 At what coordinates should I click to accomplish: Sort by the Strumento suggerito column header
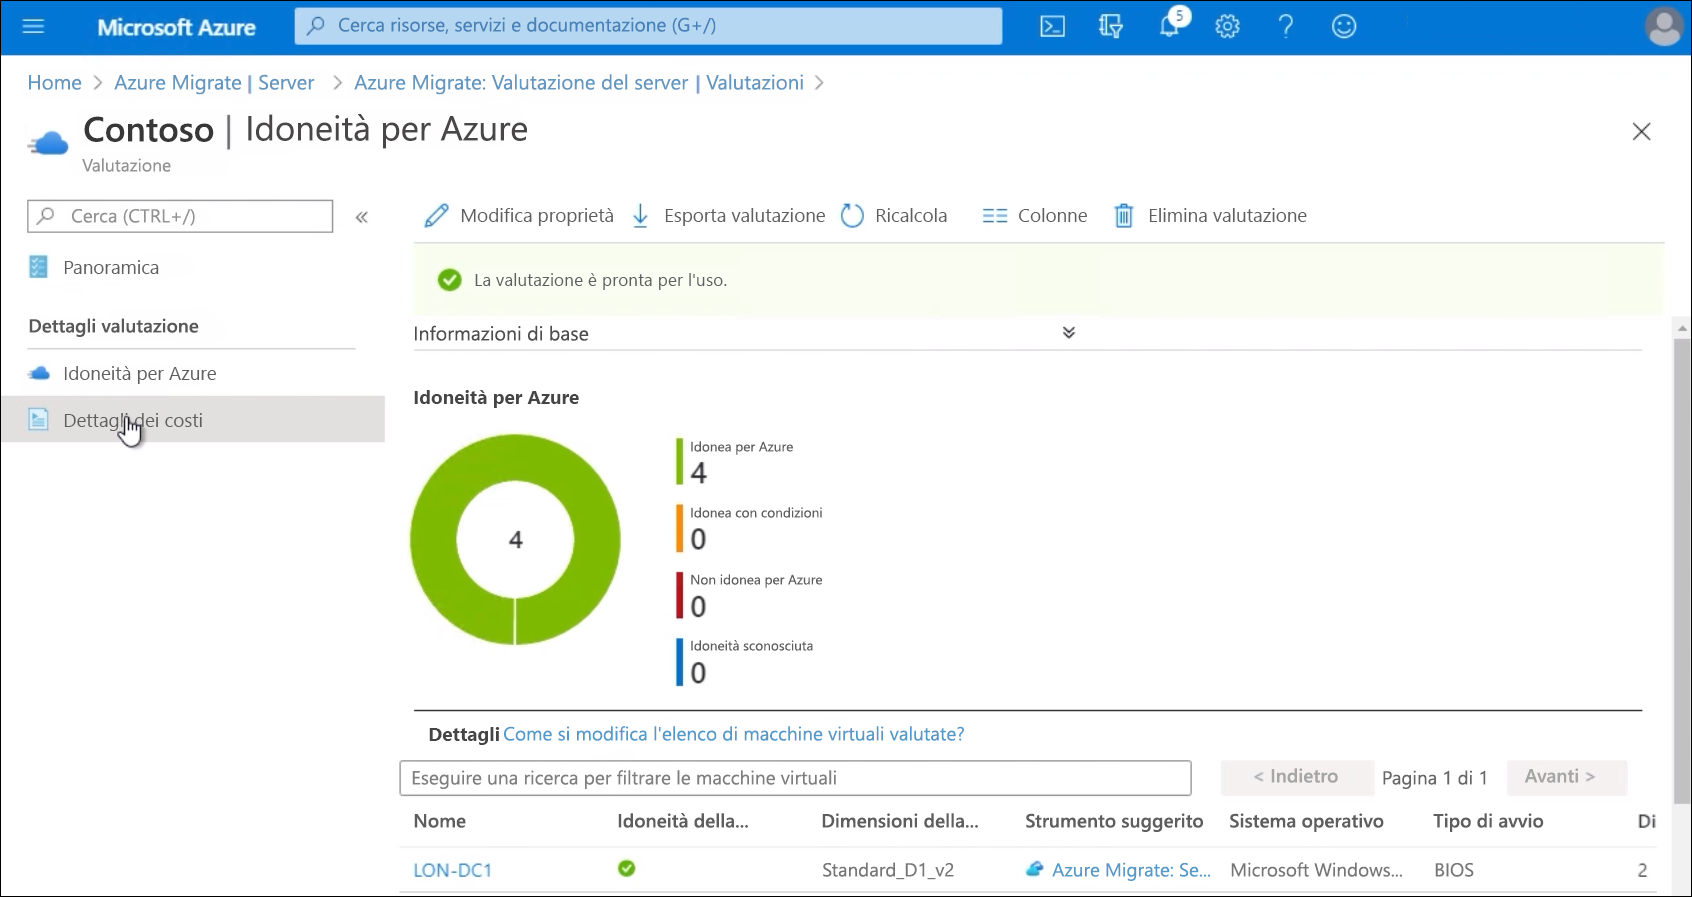1114,821
